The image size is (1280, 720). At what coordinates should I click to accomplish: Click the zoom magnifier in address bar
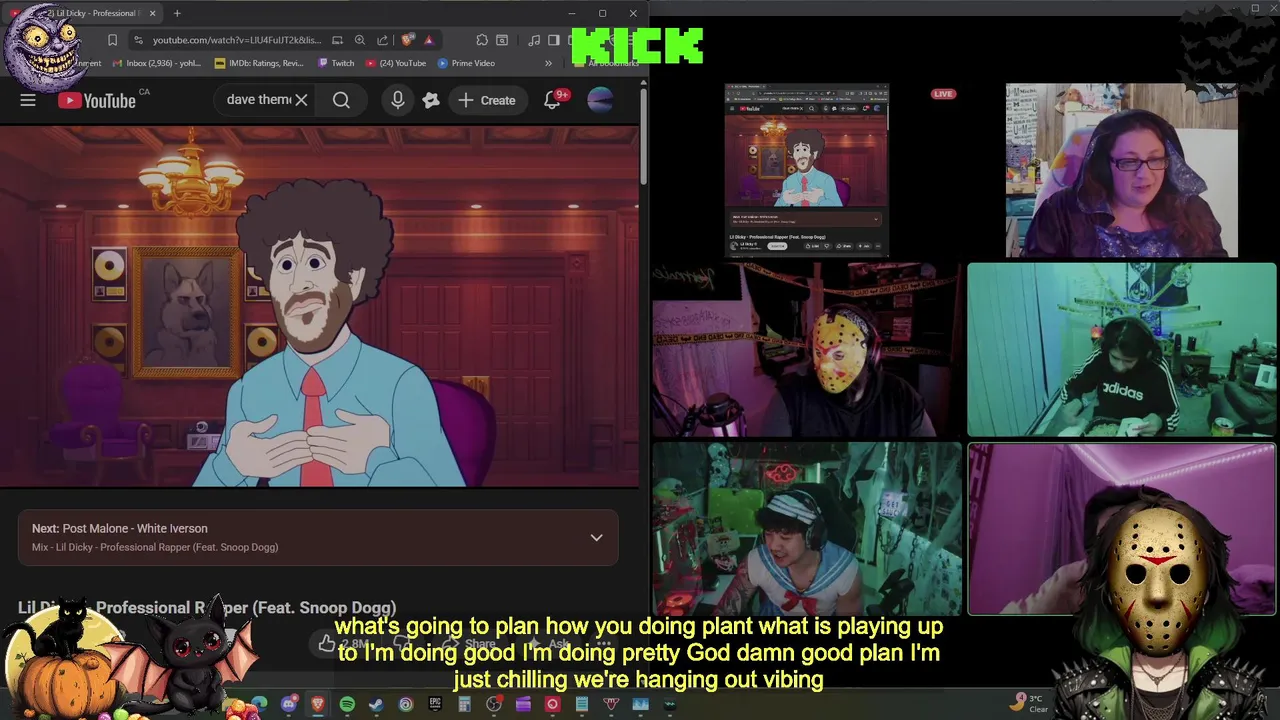coord(360,40)
